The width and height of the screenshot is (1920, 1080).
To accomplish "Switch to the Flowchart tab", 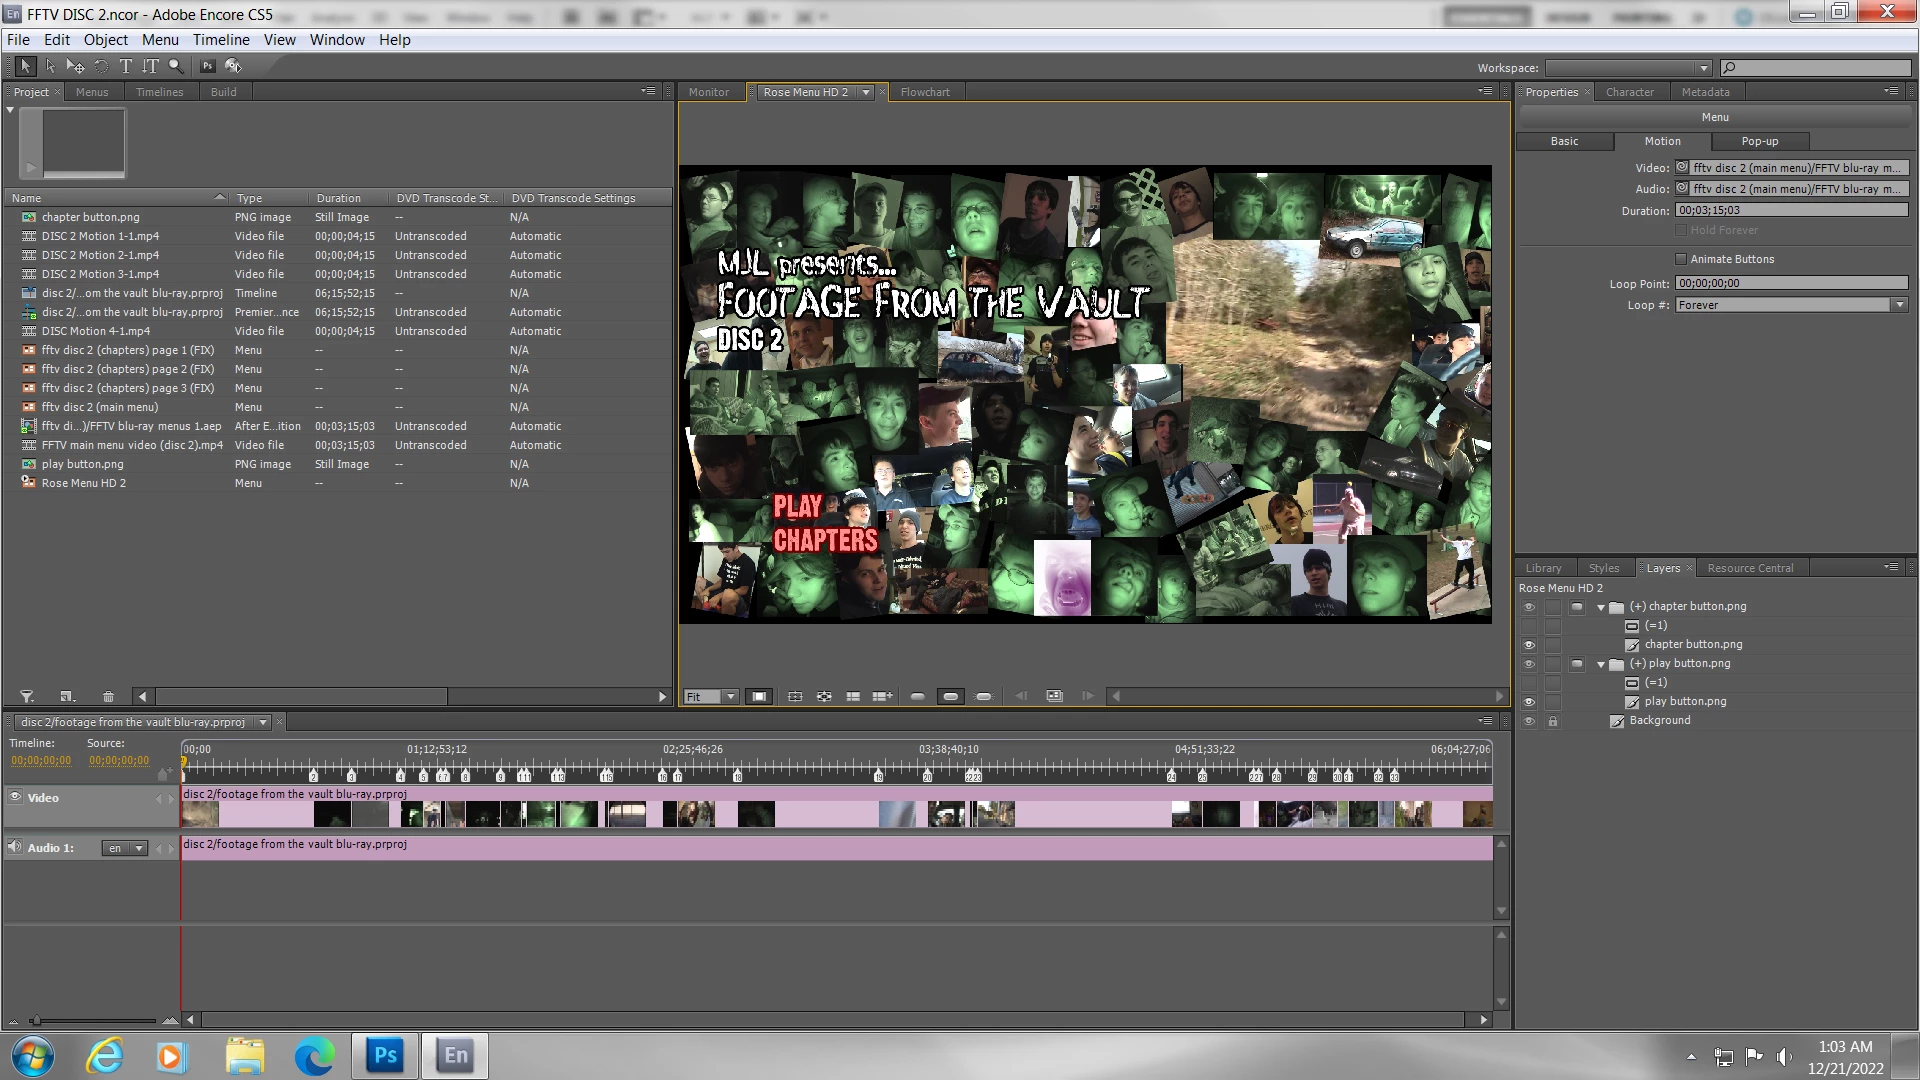I will click(x=924, y=92).
